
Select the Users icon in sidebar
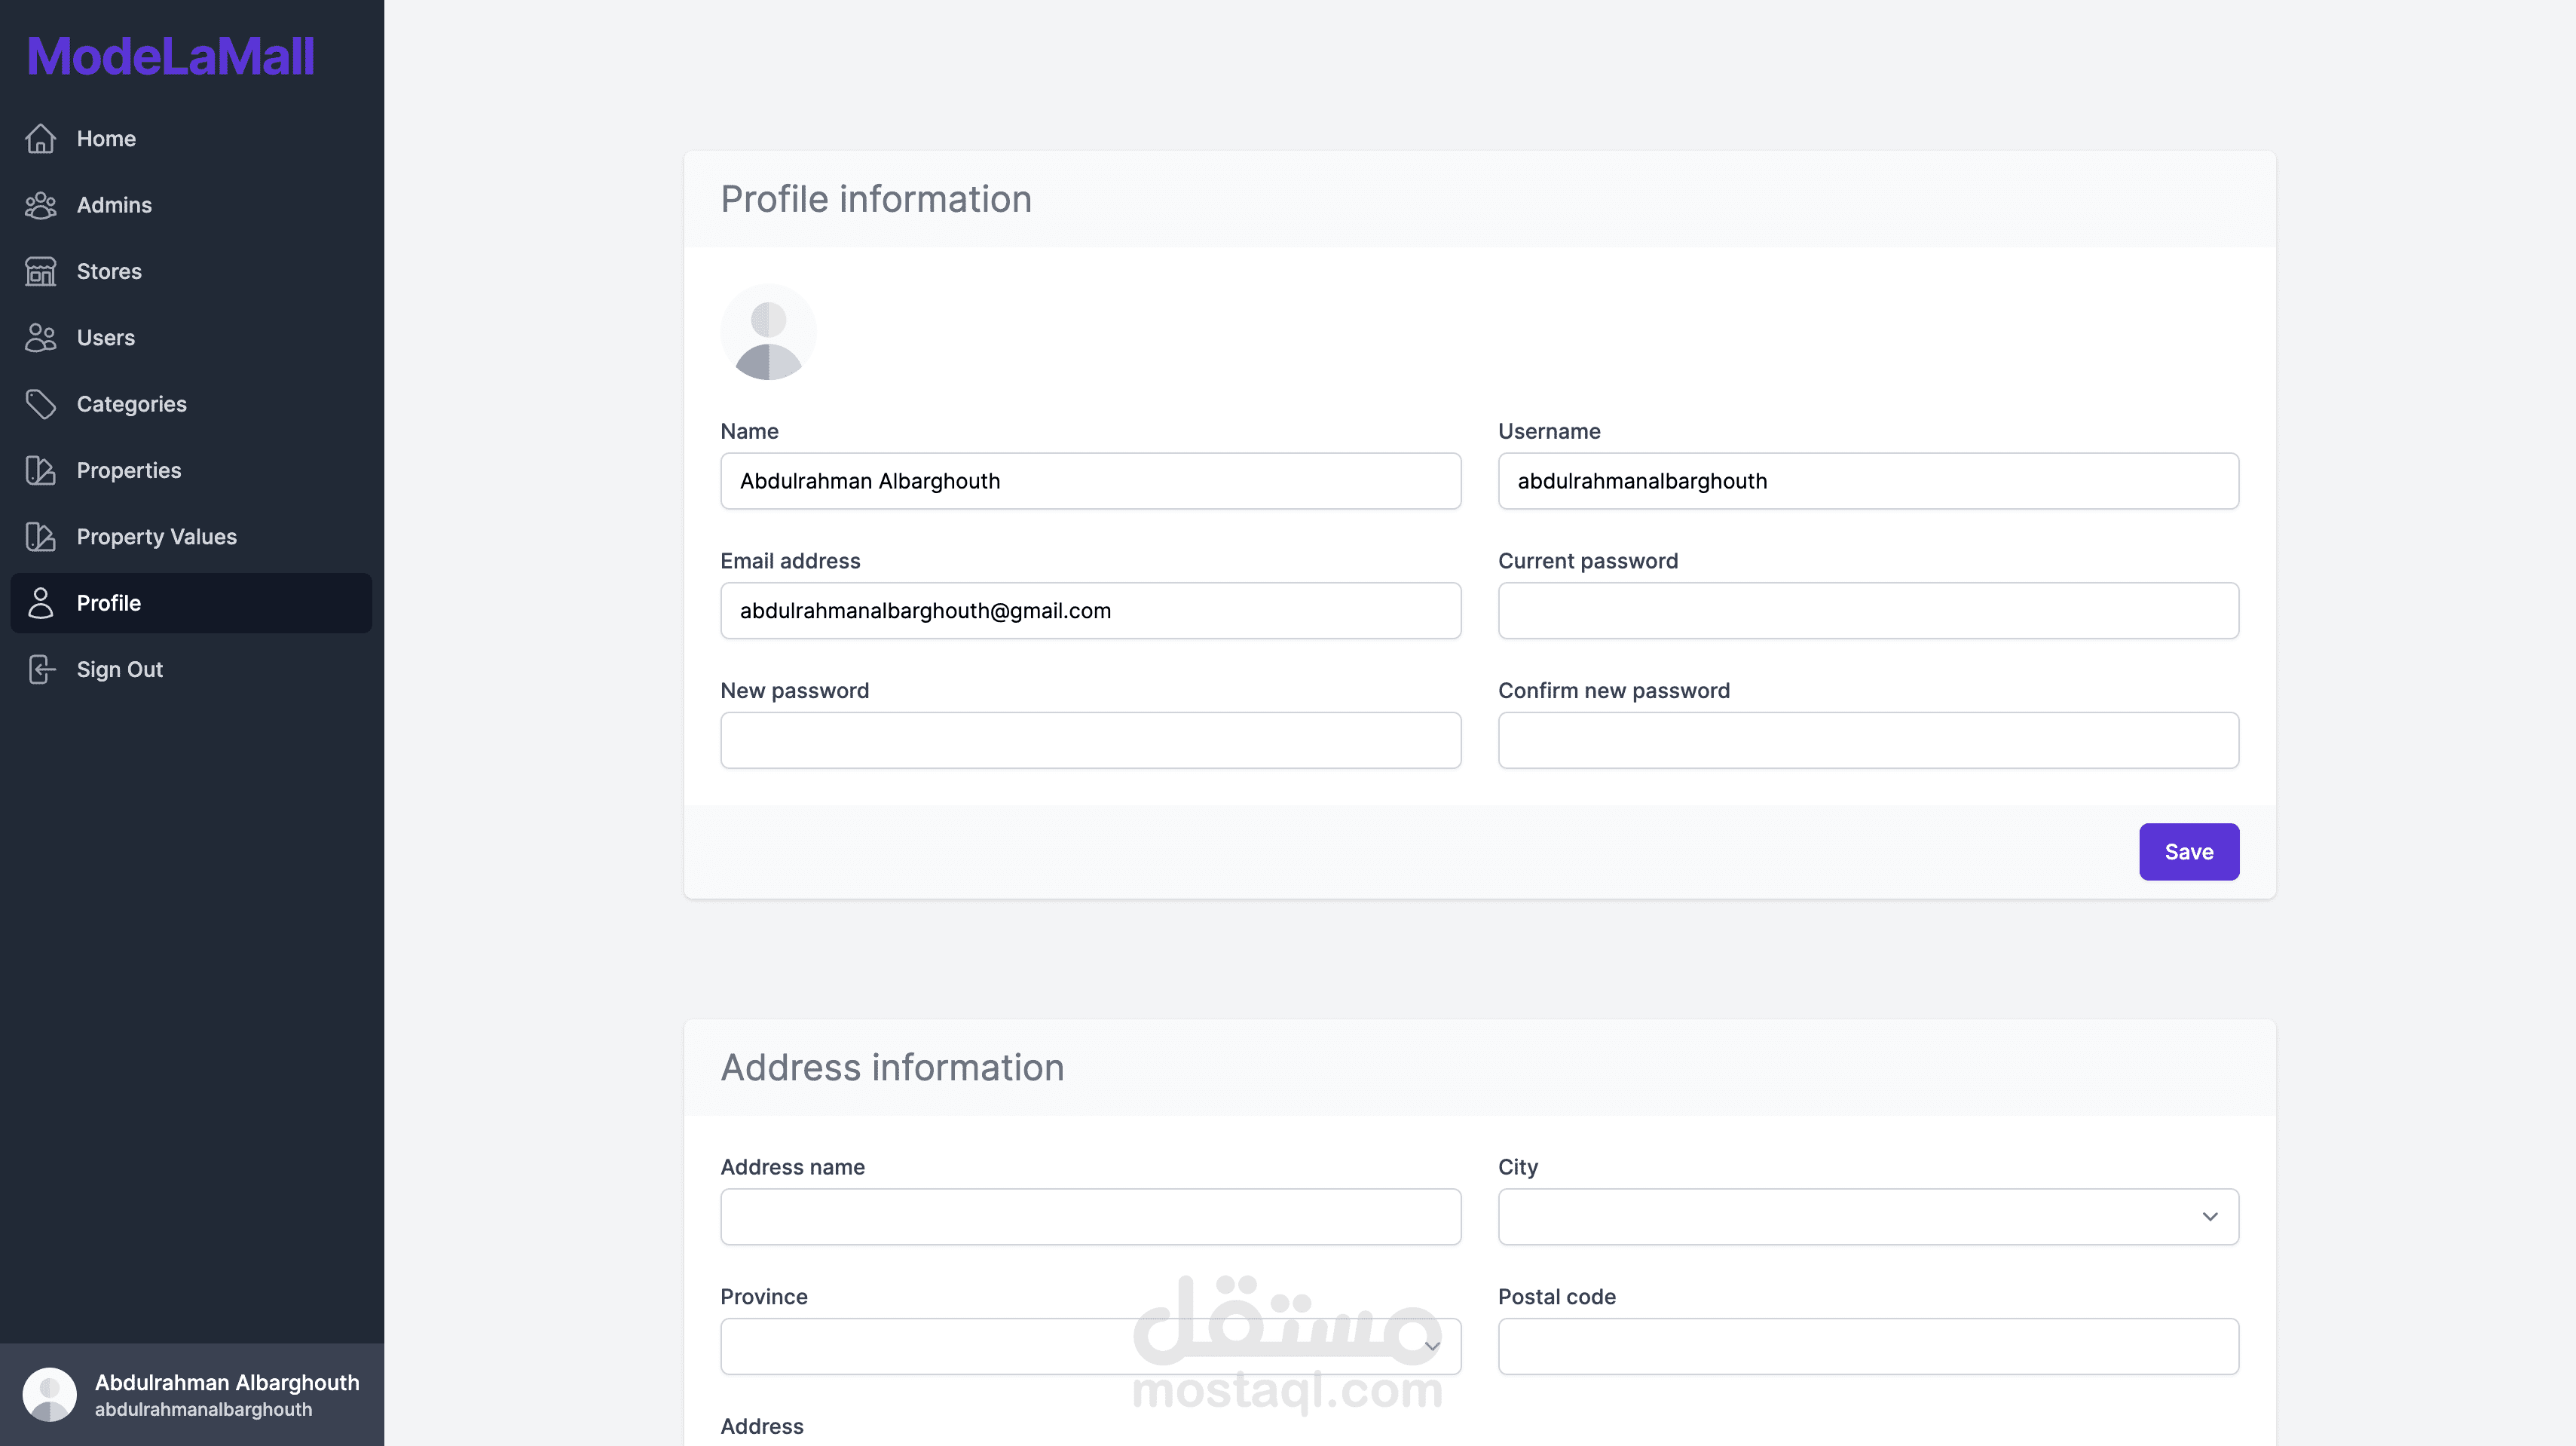tap(41, 338)
